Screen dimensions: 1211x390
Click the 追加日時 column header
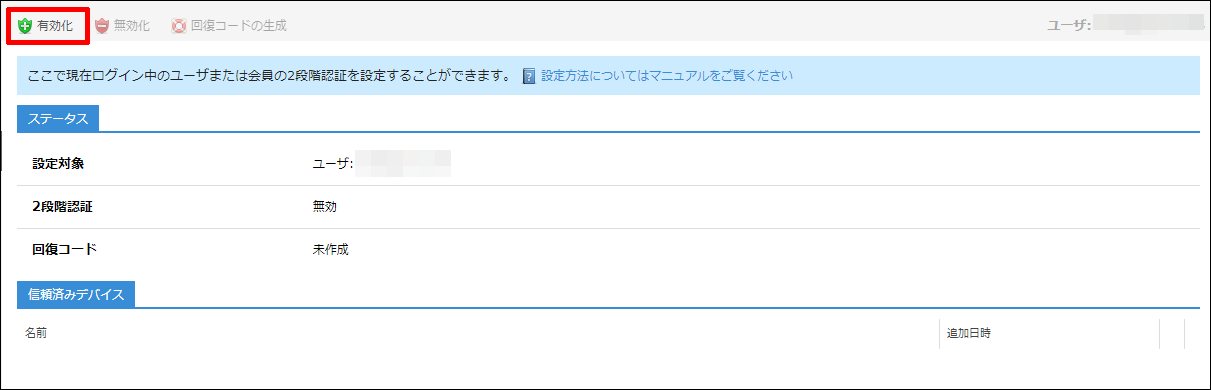coord(968,333)
